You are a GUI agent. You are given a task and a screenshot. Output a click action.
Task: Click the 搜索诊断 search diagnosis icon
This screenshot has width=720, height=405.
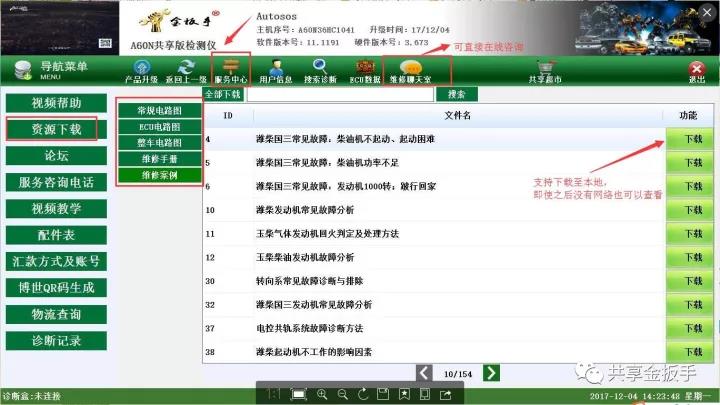coord(320,71)
